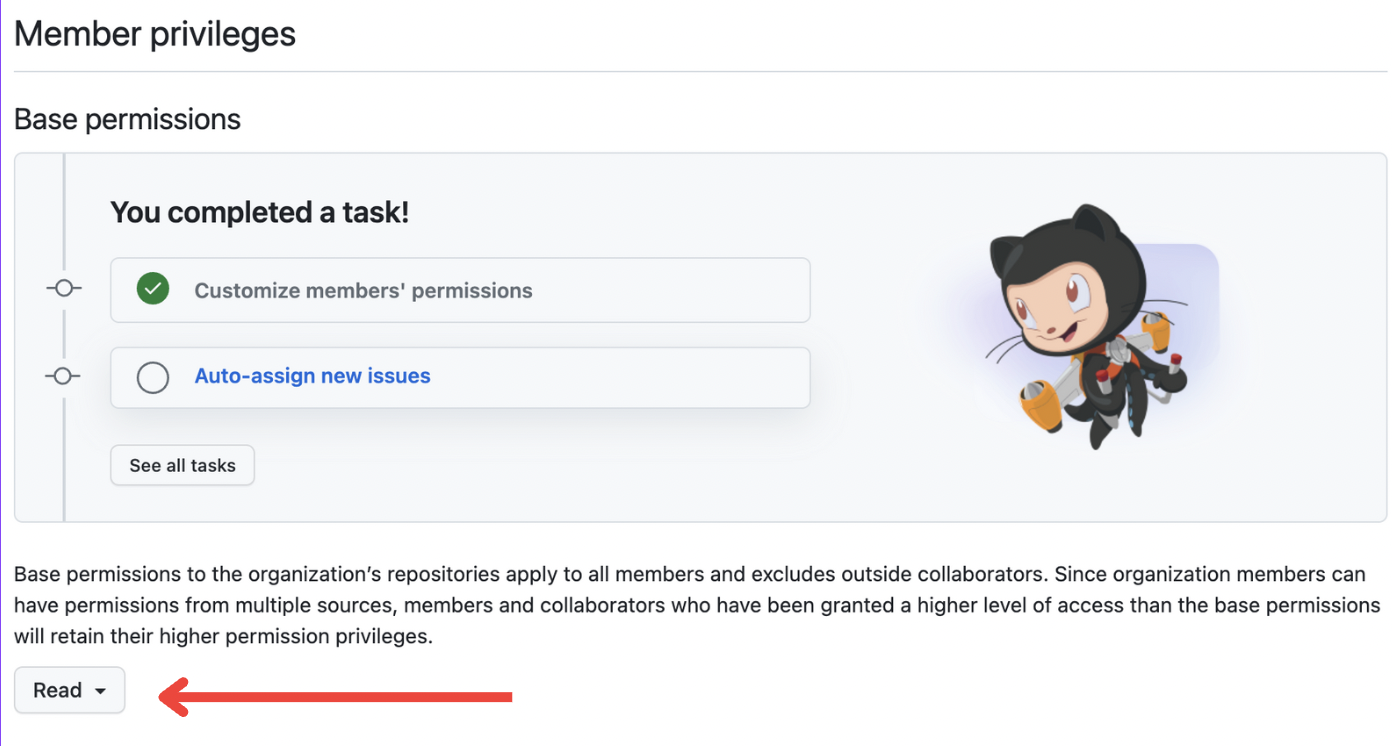Viewport: 1392px width, 746px height.
Task: Click the timeline node beside Customize members' permissions
Action: [64, 289]
